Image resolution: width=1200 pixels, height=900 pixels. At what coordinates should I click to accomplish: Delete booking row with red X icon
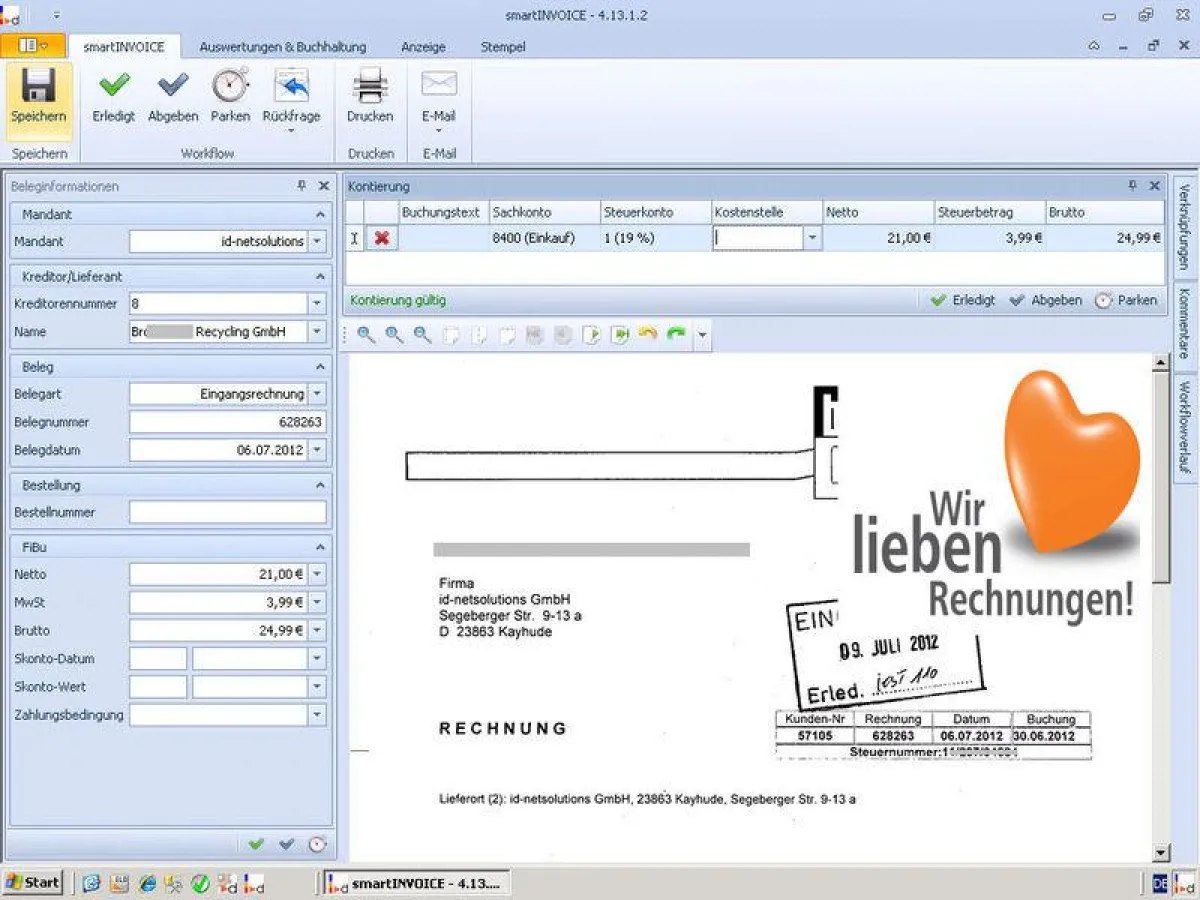tap(381, 238)
